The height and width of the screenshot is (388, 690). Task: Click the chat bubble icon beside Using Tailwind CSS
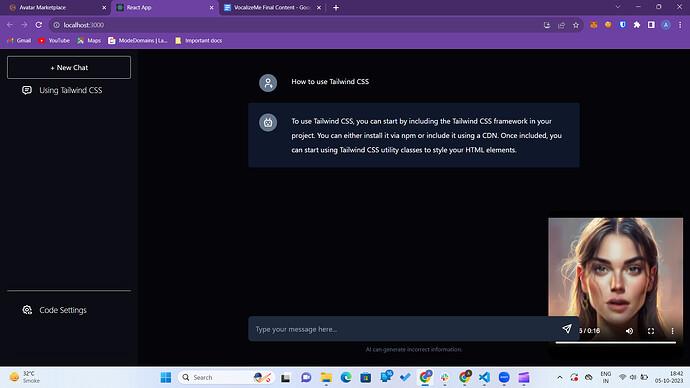[x=27, y=90]
